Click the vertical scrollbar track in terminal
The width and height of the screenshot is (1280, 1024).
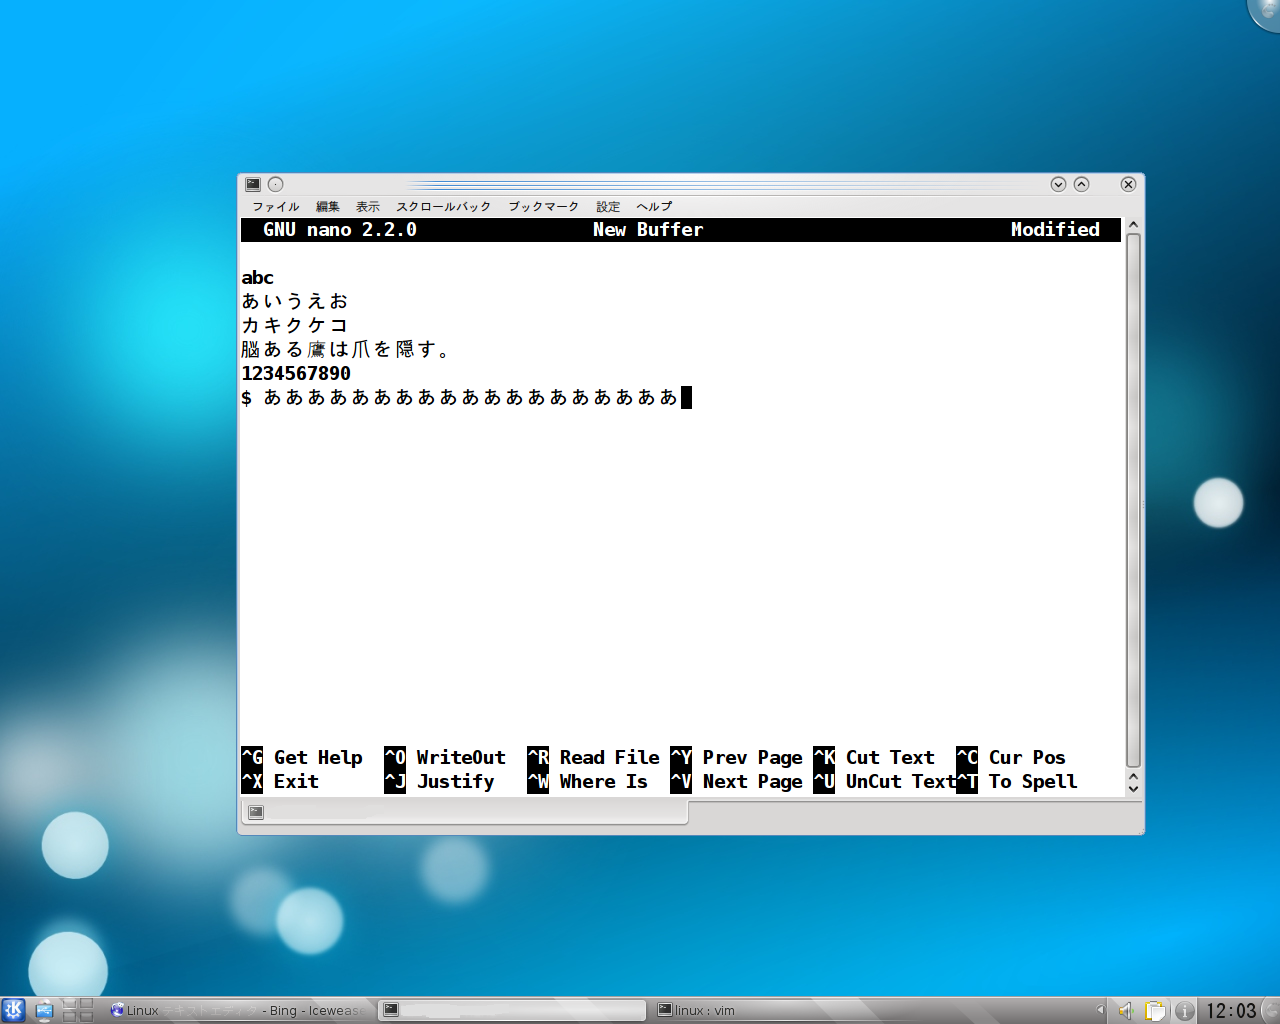pos(1133,500)
